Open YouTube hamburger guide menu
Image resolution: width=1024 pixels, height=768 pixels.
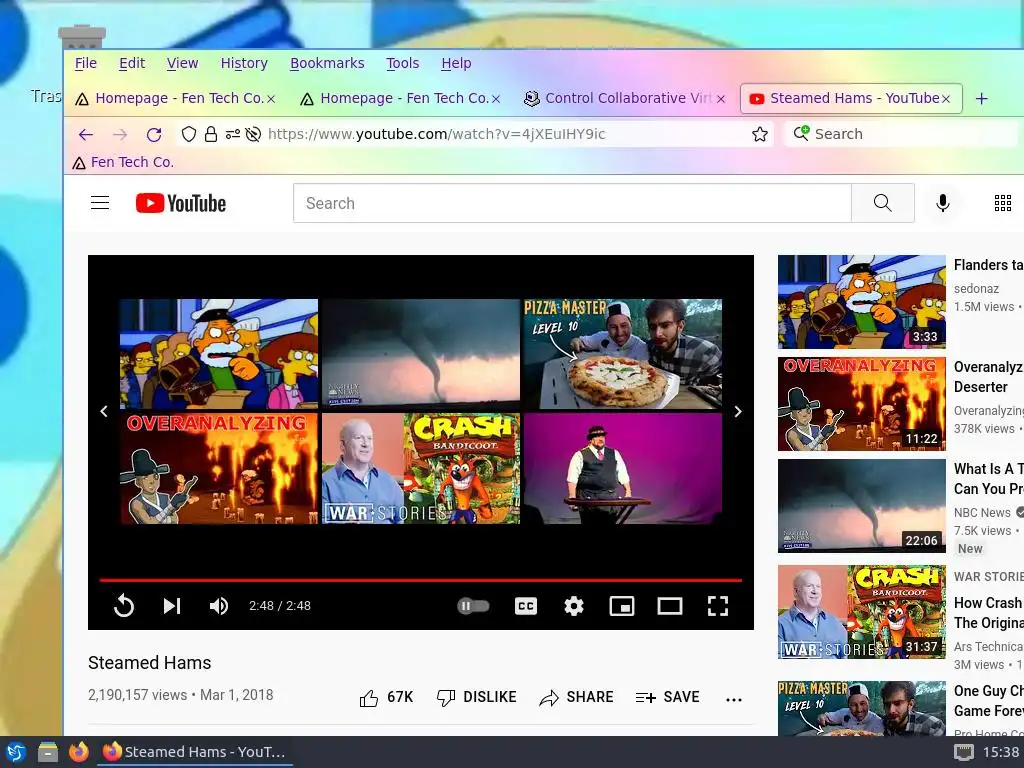point(100,203)
